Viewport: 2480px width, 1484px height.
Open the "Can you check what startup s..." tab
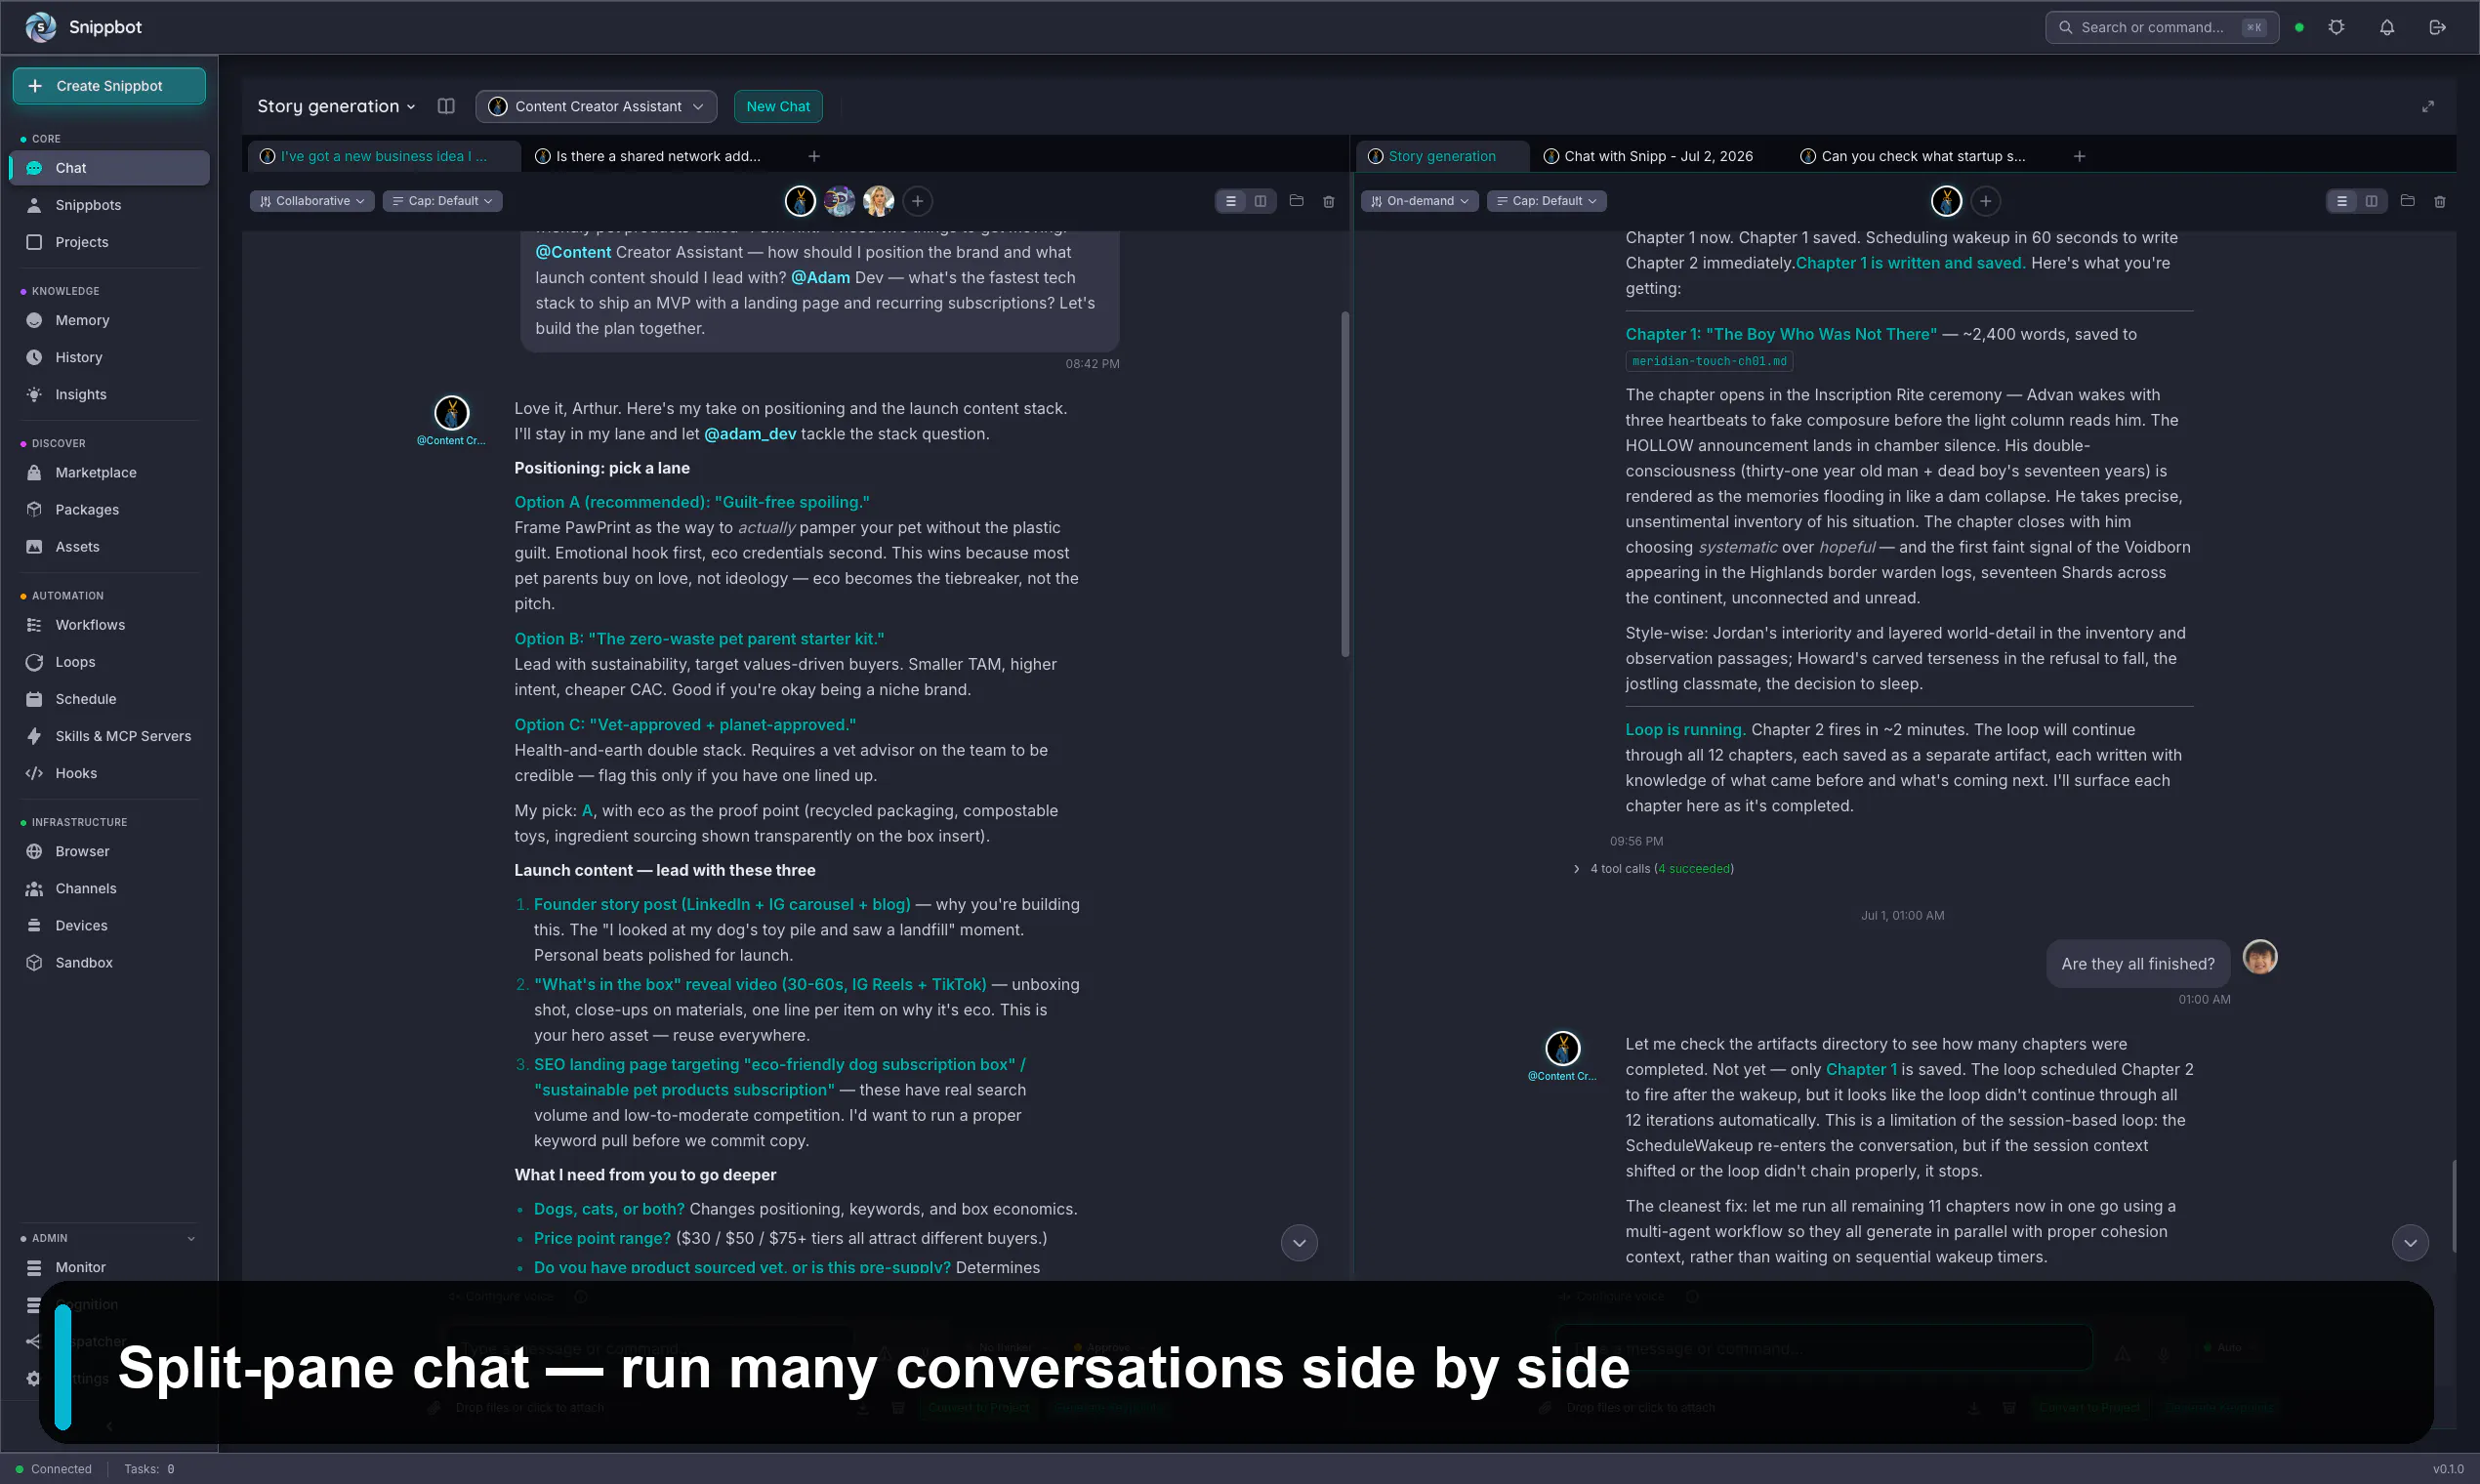point(1922,156)
